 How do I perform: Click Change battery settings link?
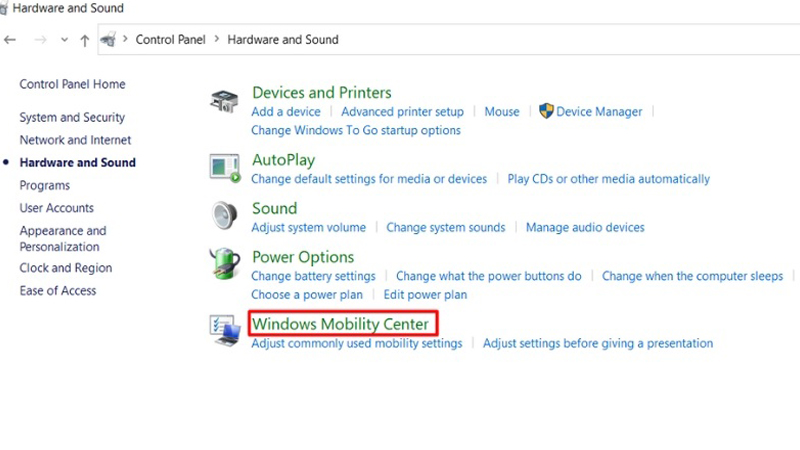(313, 276)
